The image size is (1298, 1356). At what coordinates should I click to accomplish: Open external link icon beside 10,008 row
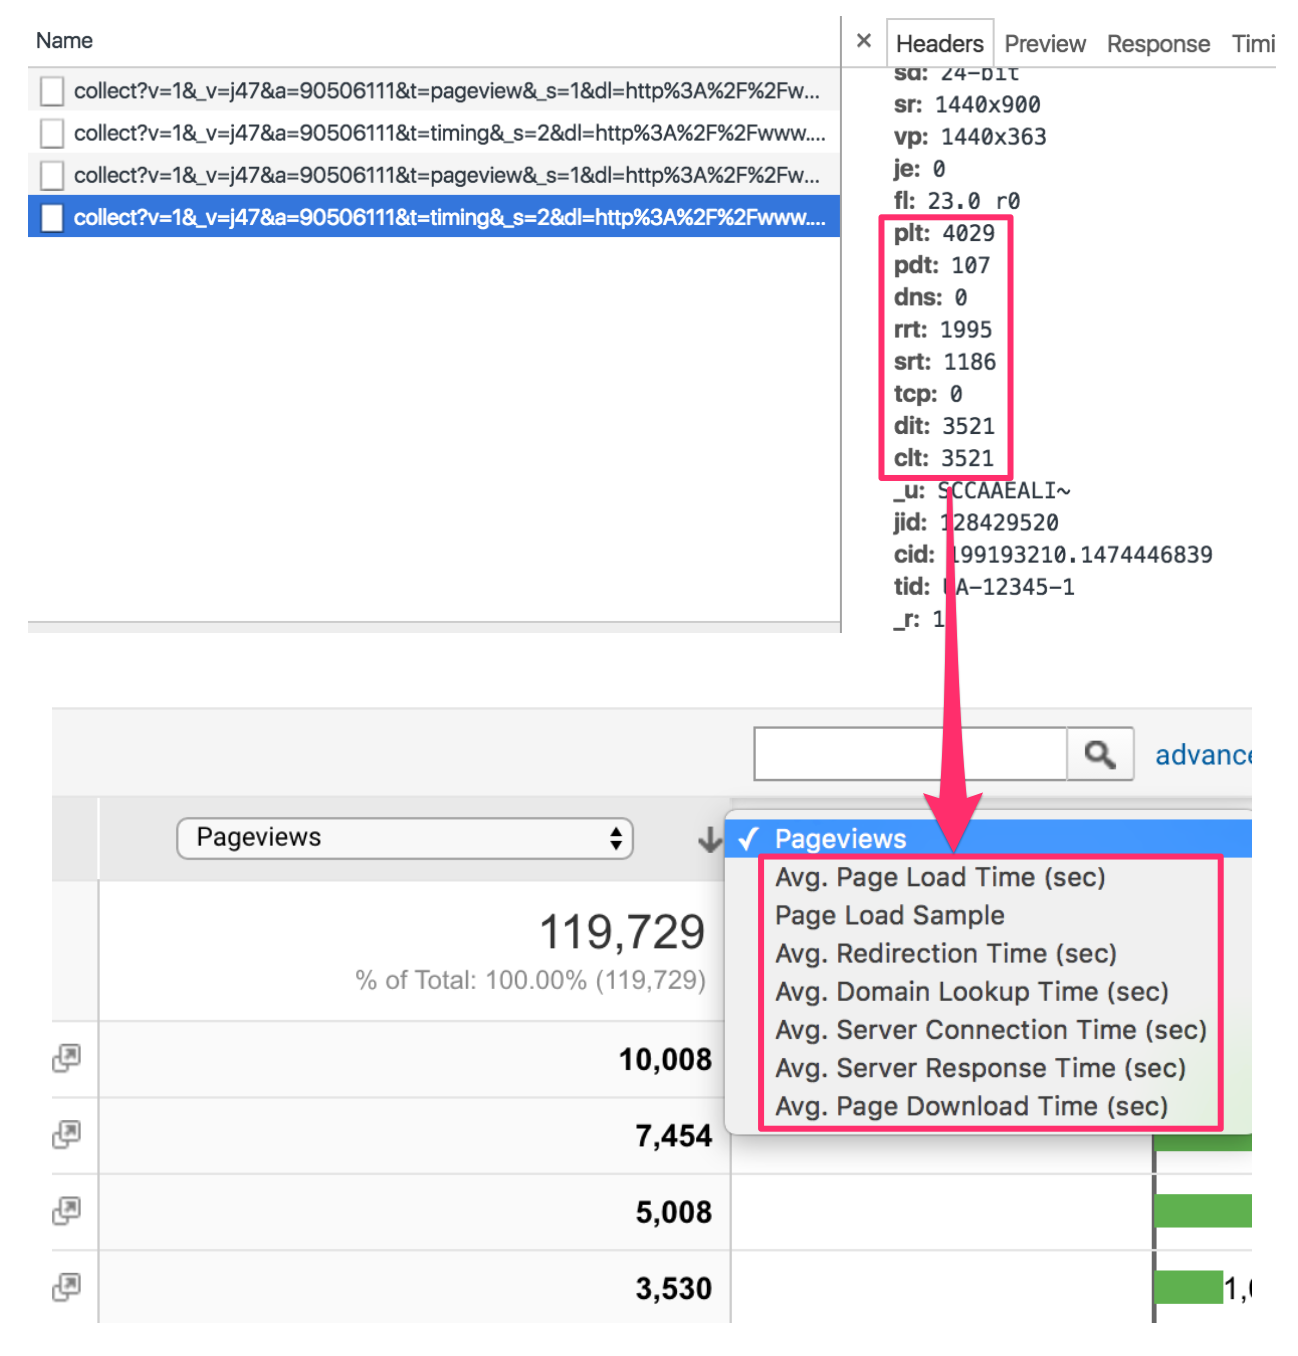66,1058
